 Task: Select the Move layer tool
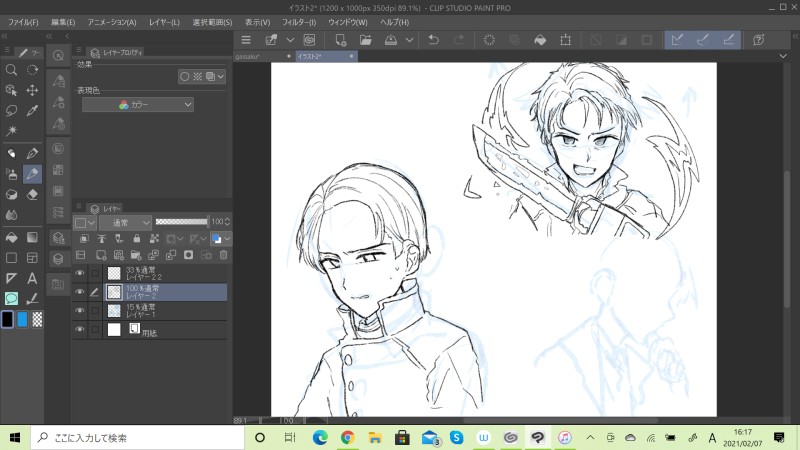click(32, 90)
